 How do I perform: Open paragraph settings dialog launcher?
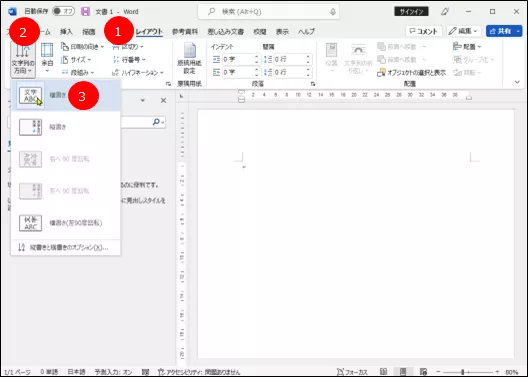[x=313, y=84]
